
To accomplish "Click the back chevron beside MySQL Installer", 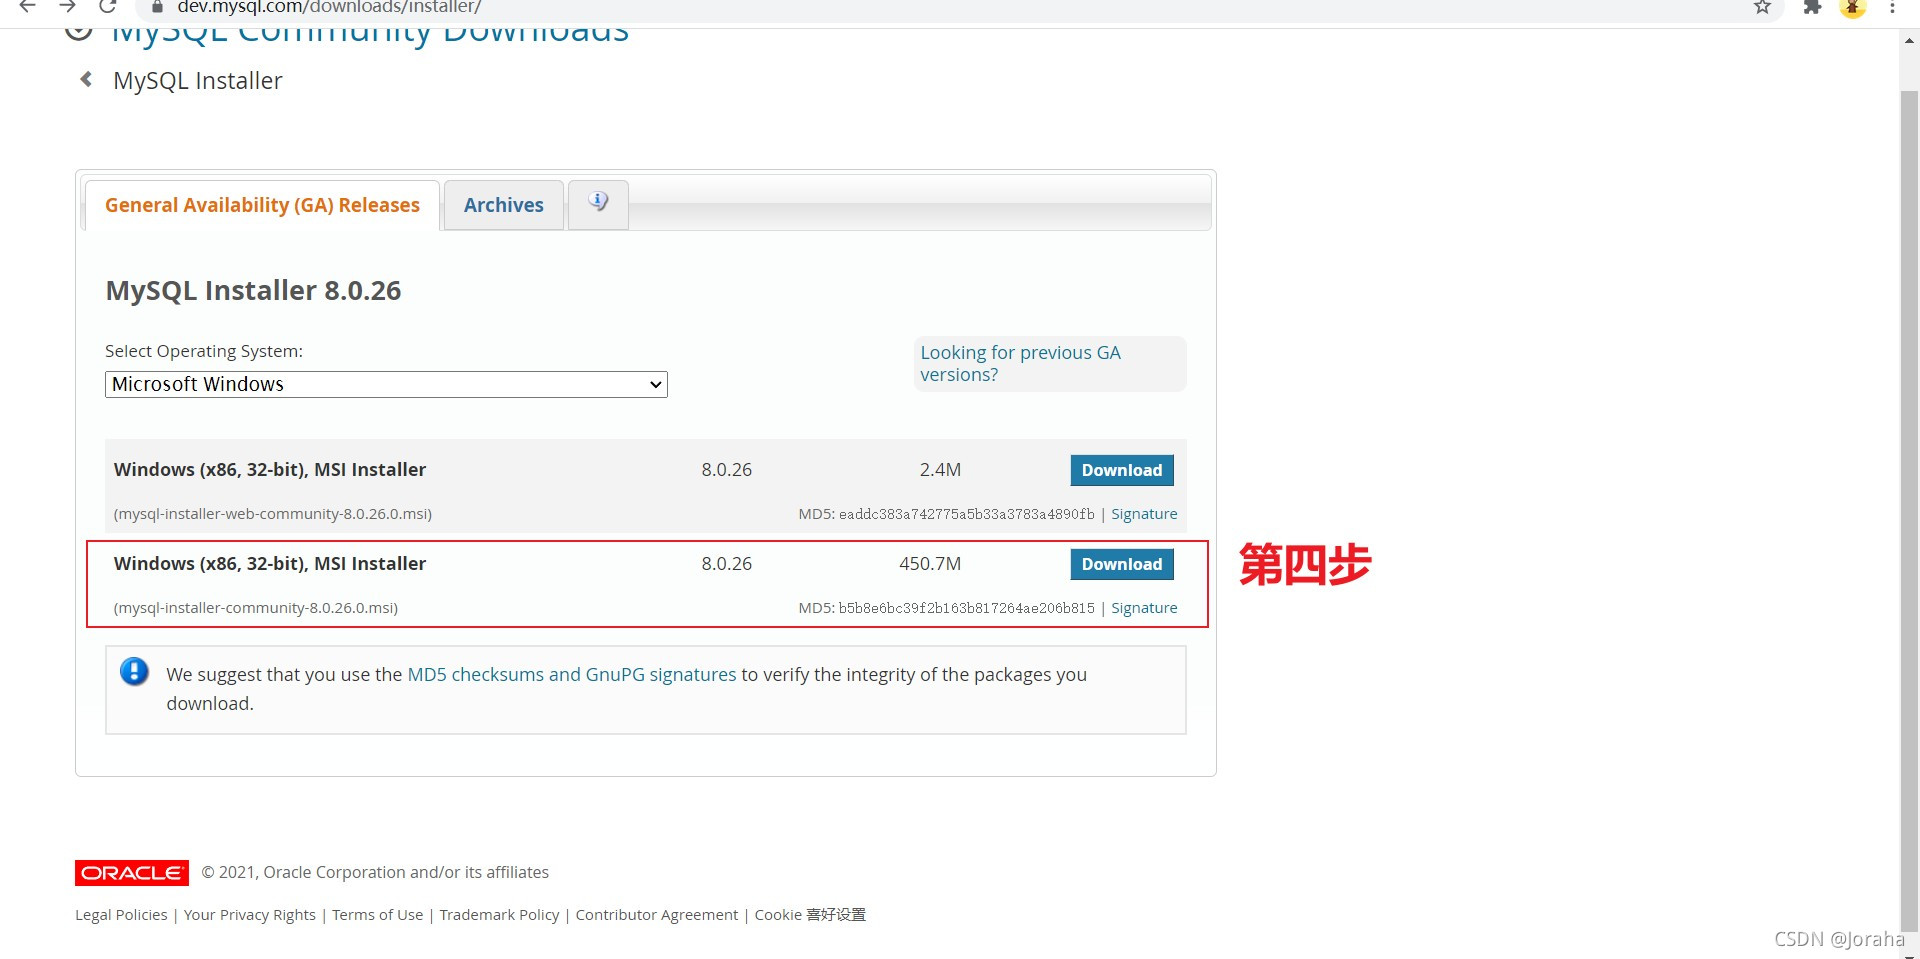I will coord(86,79).
